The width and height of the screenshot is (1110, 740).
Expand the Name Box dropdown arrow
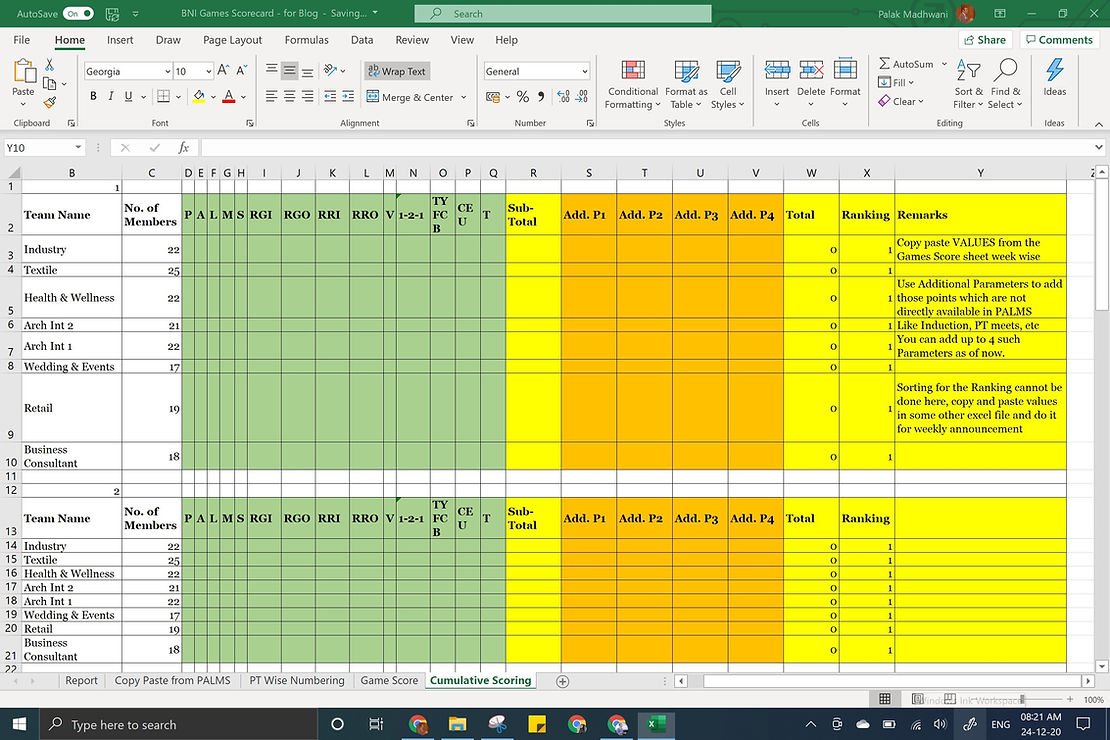click(x=78, y=148)
